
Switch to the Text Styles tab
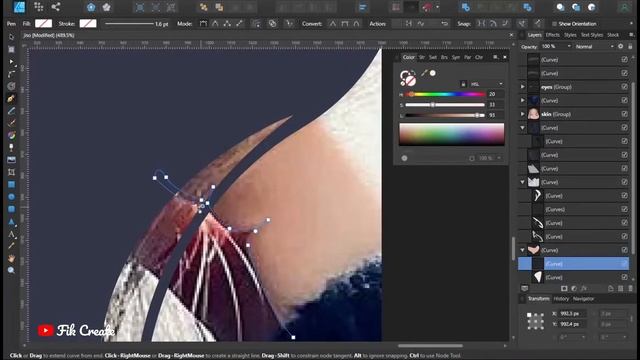pyautogui.click(x=592, y=35)
